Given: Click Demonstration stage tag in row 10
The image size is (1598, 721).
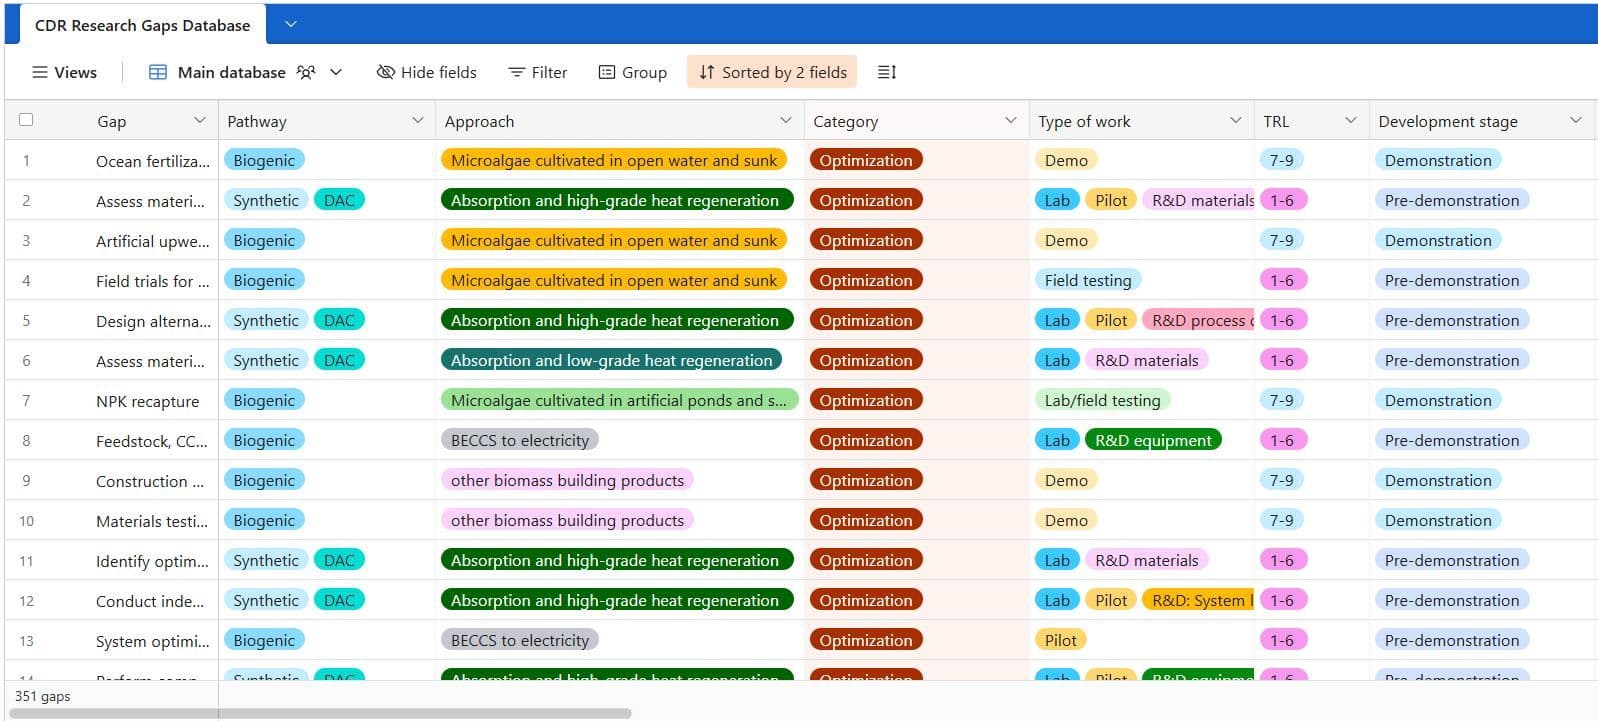Looking at the screenshot, I should click(x=1438, y=520).
